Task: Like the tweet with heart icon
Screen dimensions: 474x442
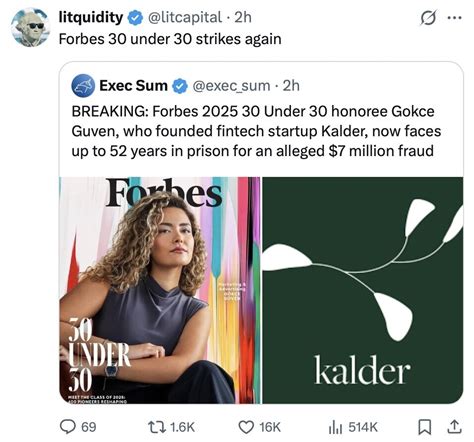Action: coord(246,427)
